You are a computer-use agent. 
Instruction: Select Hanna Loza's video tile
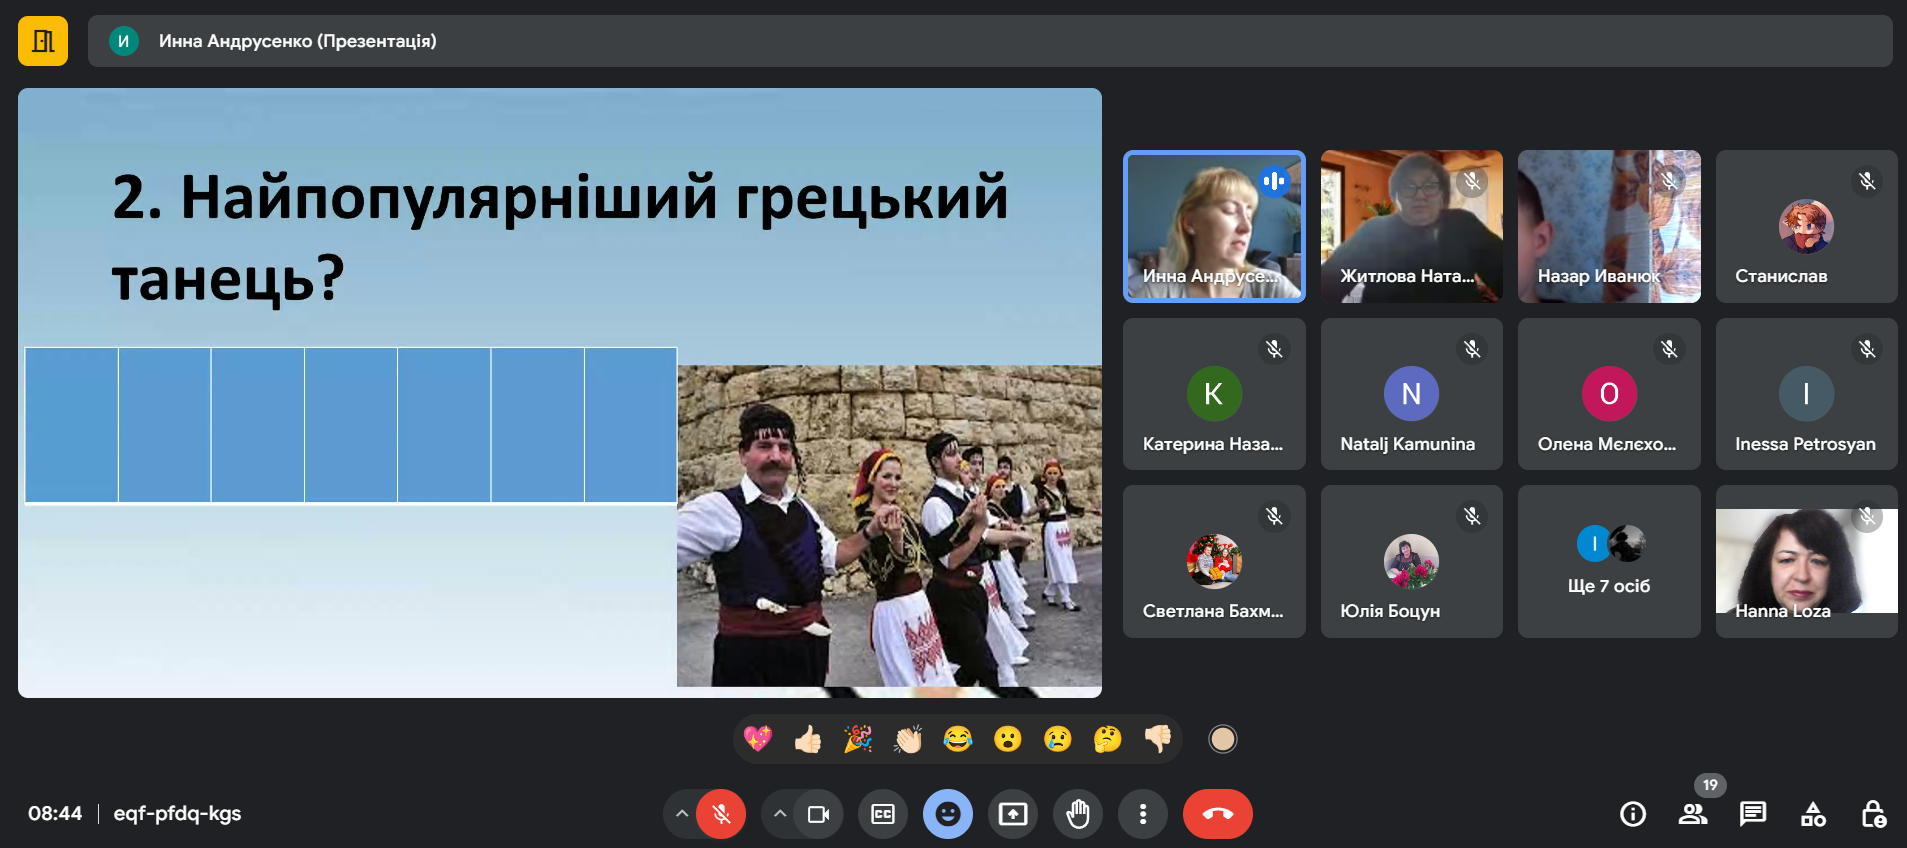[1806, 562]
